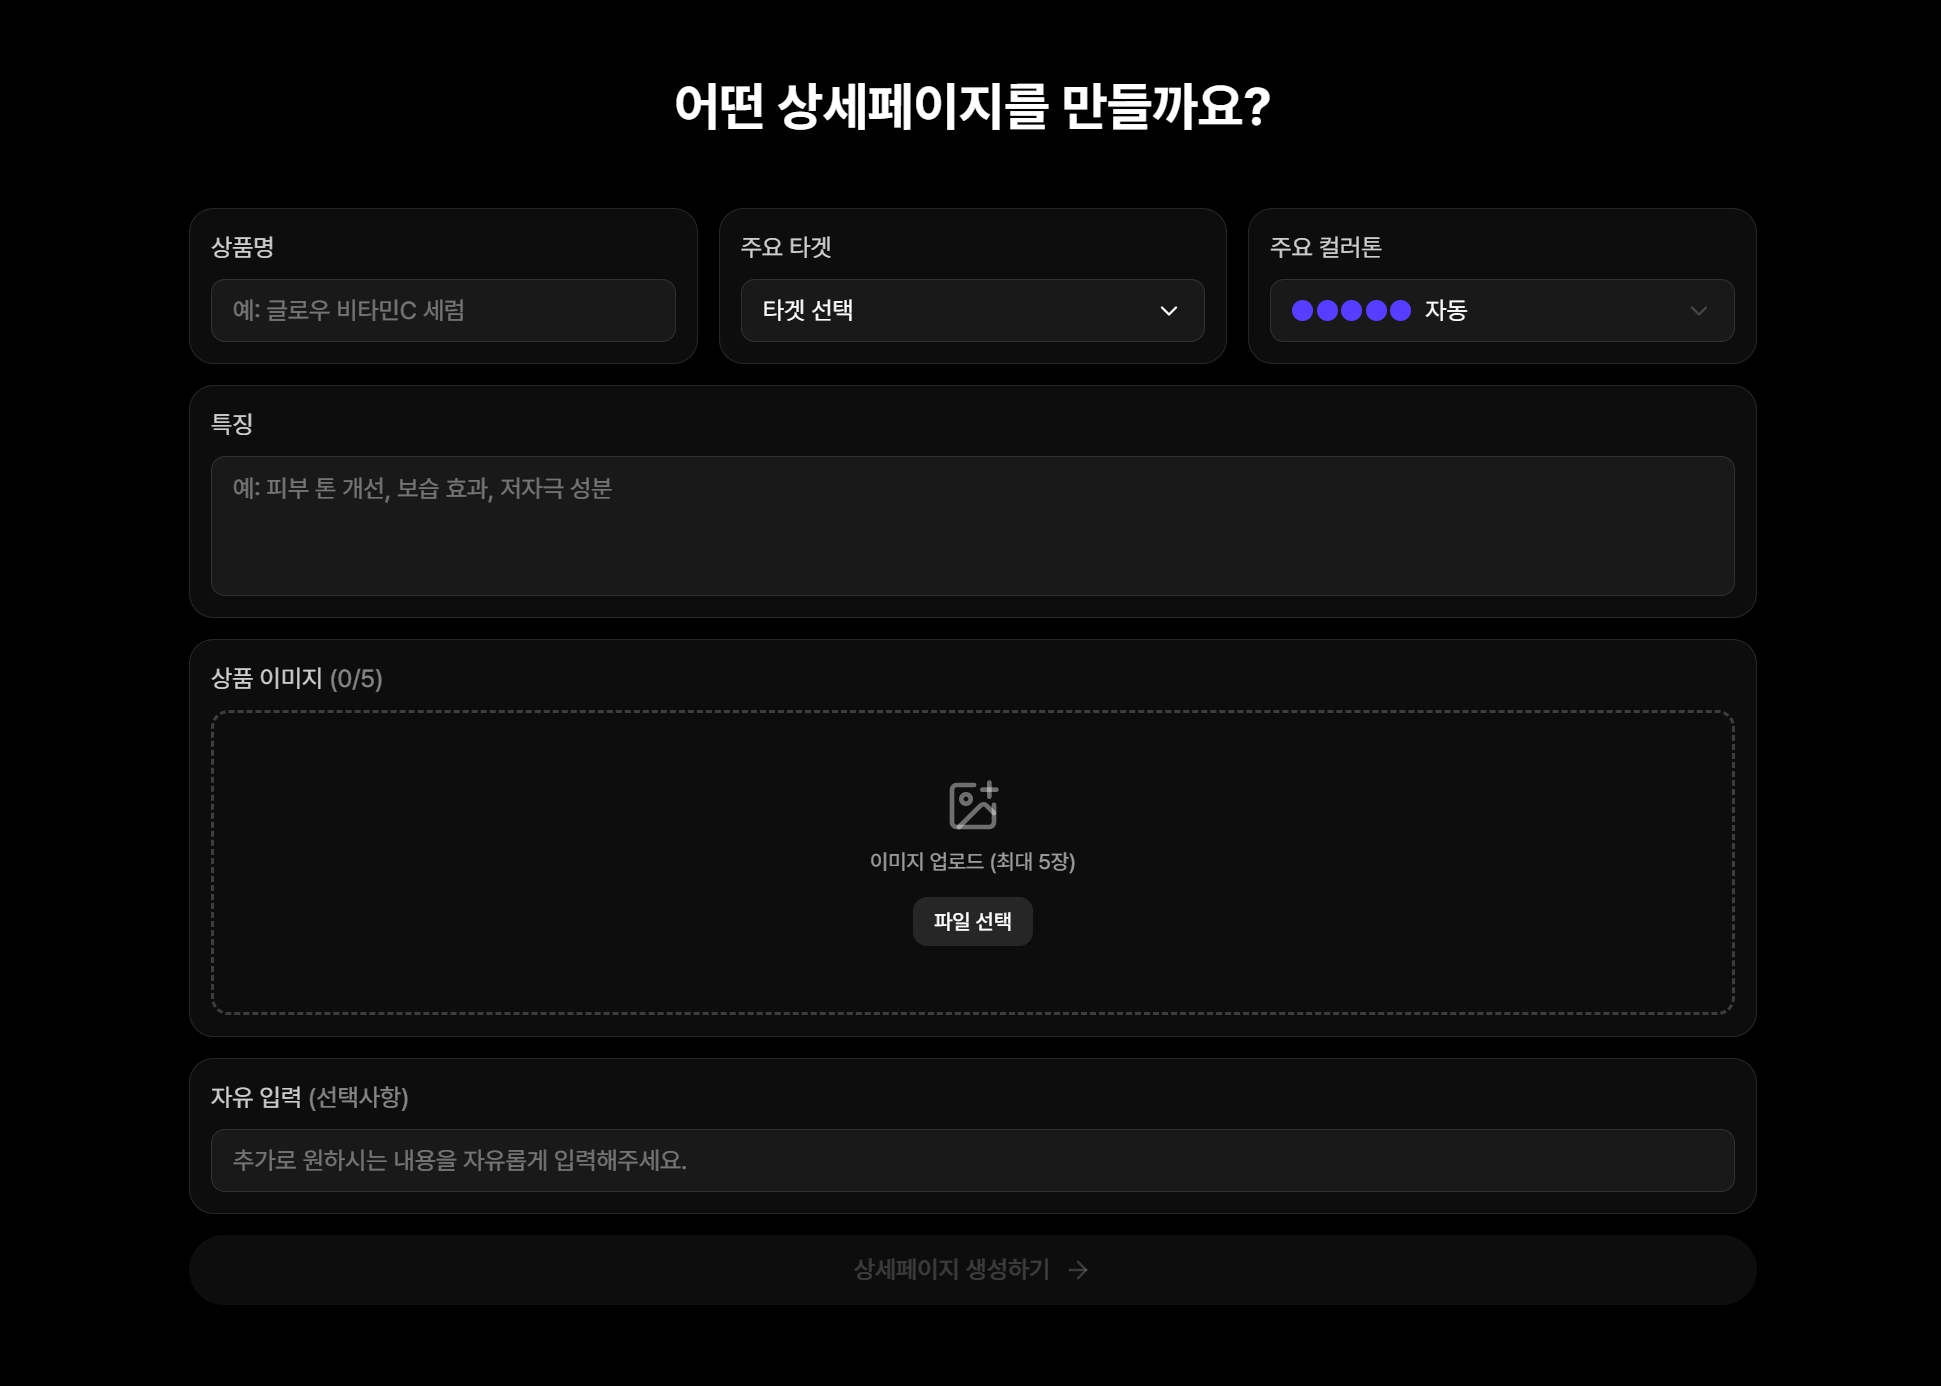The height and width of the screenshot is (1386, 1941).
Task: Click the 주요 타겟 label
Action: (x=786, y=247)
